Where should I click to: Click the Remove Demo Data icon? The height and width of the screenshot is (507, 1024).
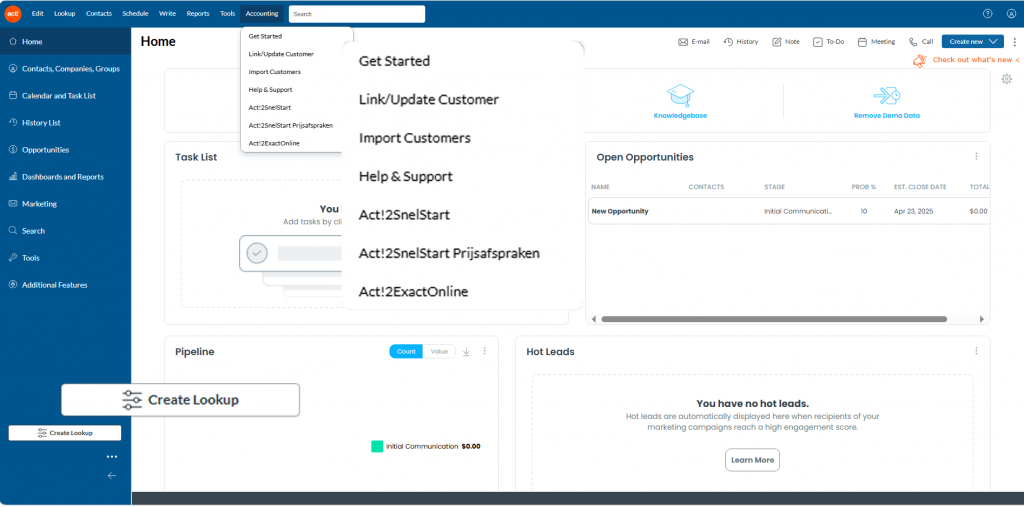click(886, 95)
